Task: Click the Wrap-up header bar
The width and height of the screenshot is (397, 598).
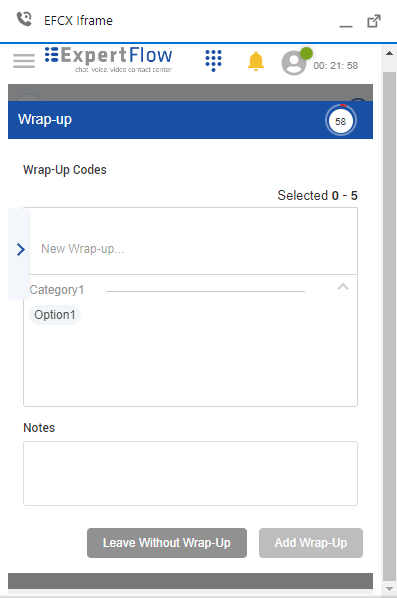Action: (x=190, y=120)
